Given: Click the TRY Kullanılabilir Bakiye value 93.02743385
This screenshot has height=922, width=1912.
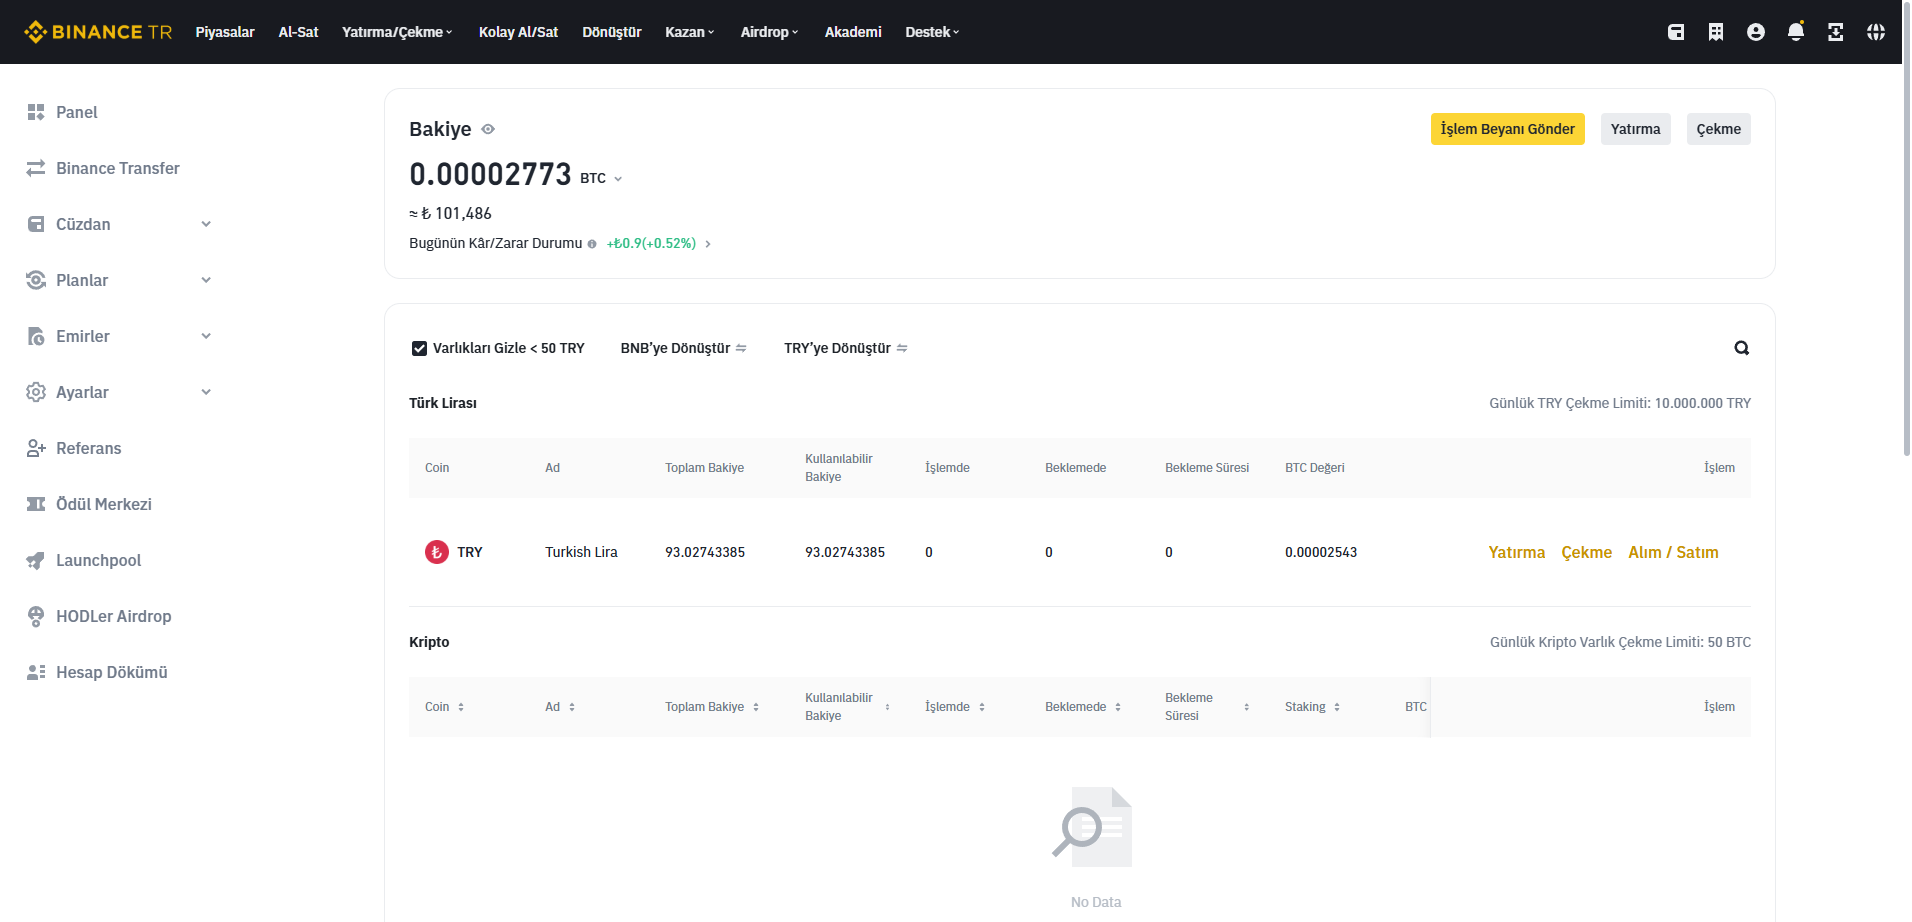Looking at the screenshot, I should [845, 552].
